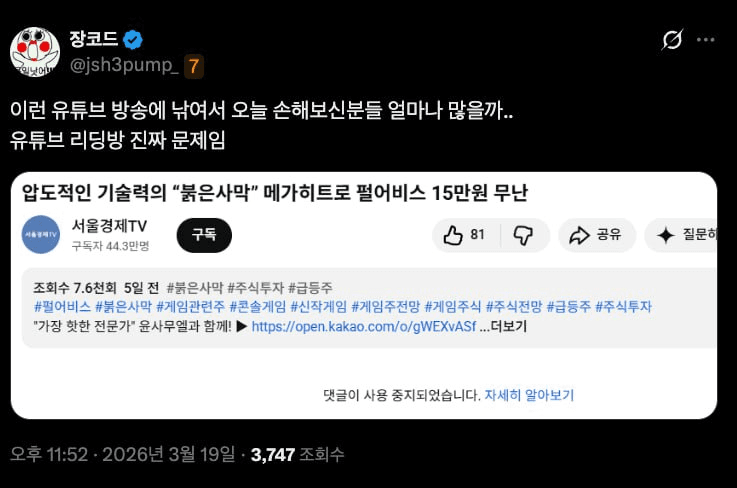Image resolution: width=737 pixels, height=488 pixels.
Task: Open the 서울경제TV channel avatar
Action: click(41, 235)
